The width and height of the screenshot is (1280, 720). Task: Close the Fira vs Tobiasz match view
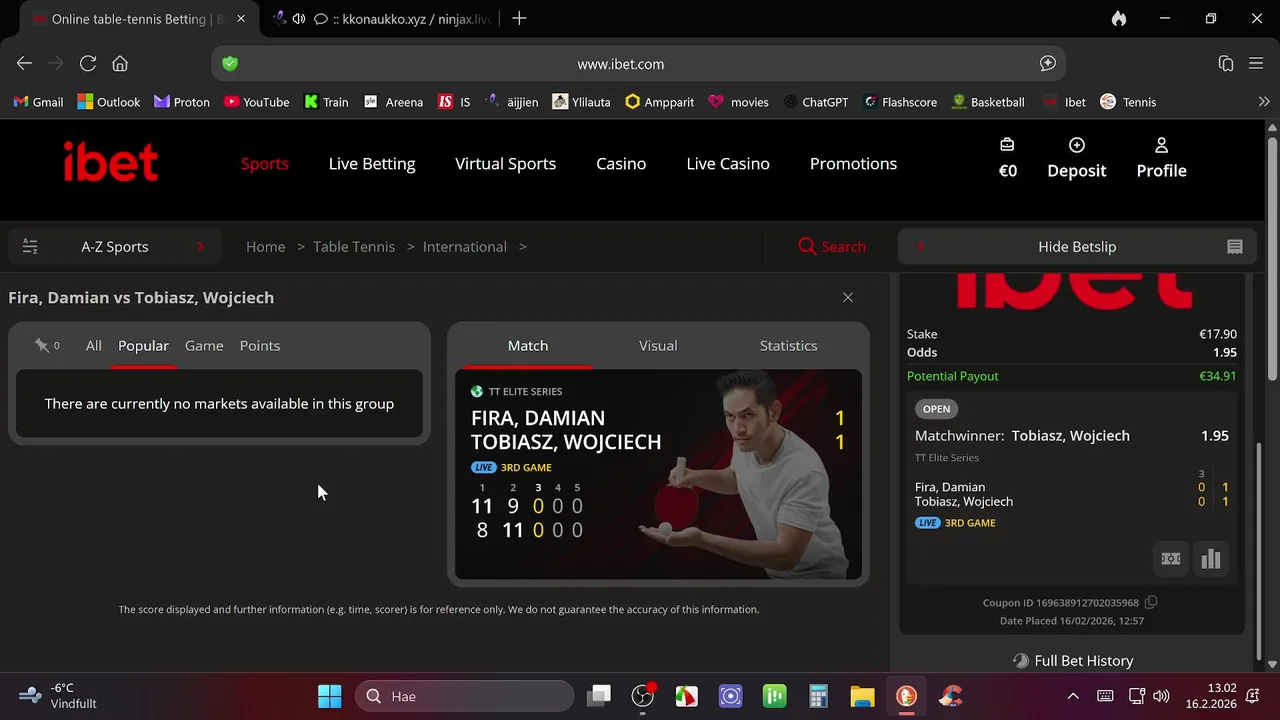tap(848, 297)
